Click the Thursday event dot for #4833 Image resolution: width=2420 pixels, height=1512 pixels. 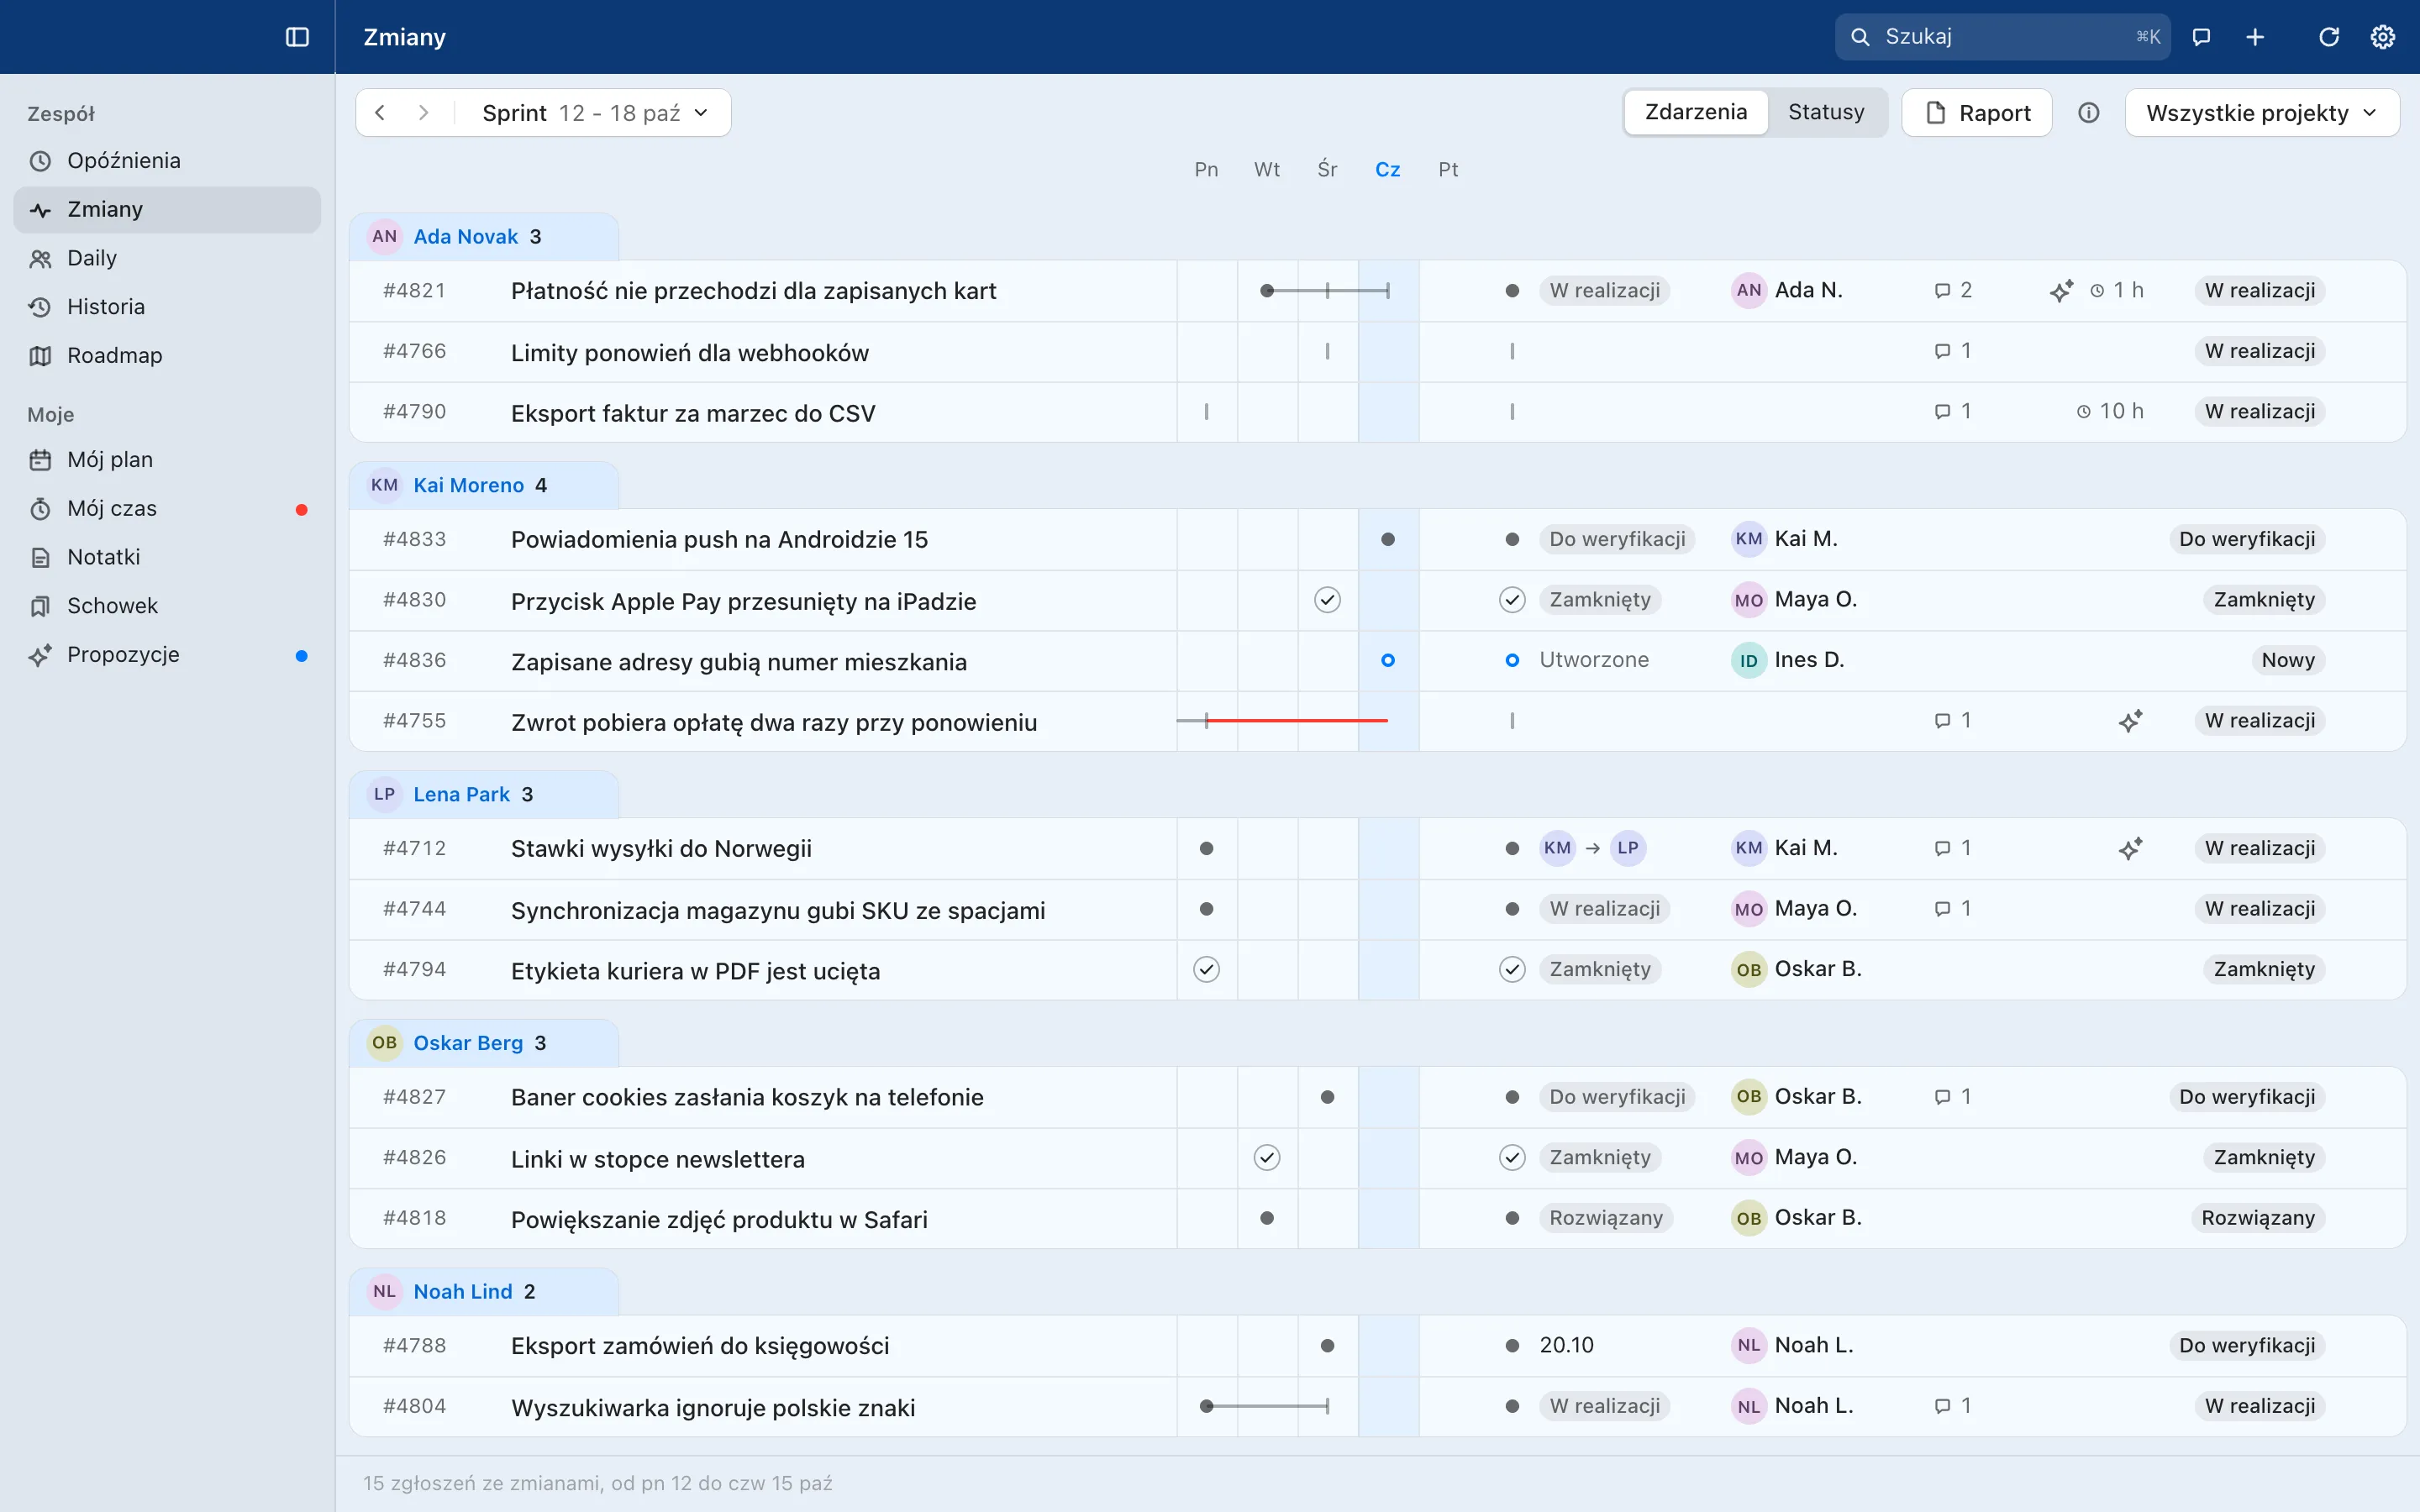tap(1388, 539)
